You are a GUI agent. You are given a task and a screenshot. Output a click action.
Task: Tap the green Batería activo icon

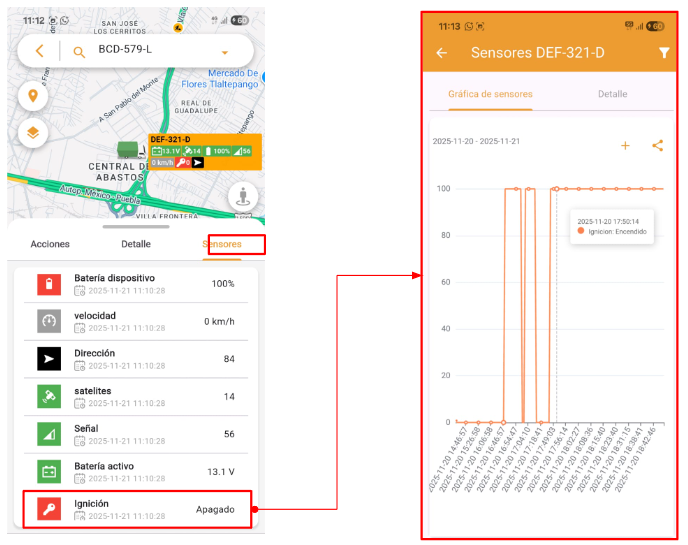(x=49, y=472)
